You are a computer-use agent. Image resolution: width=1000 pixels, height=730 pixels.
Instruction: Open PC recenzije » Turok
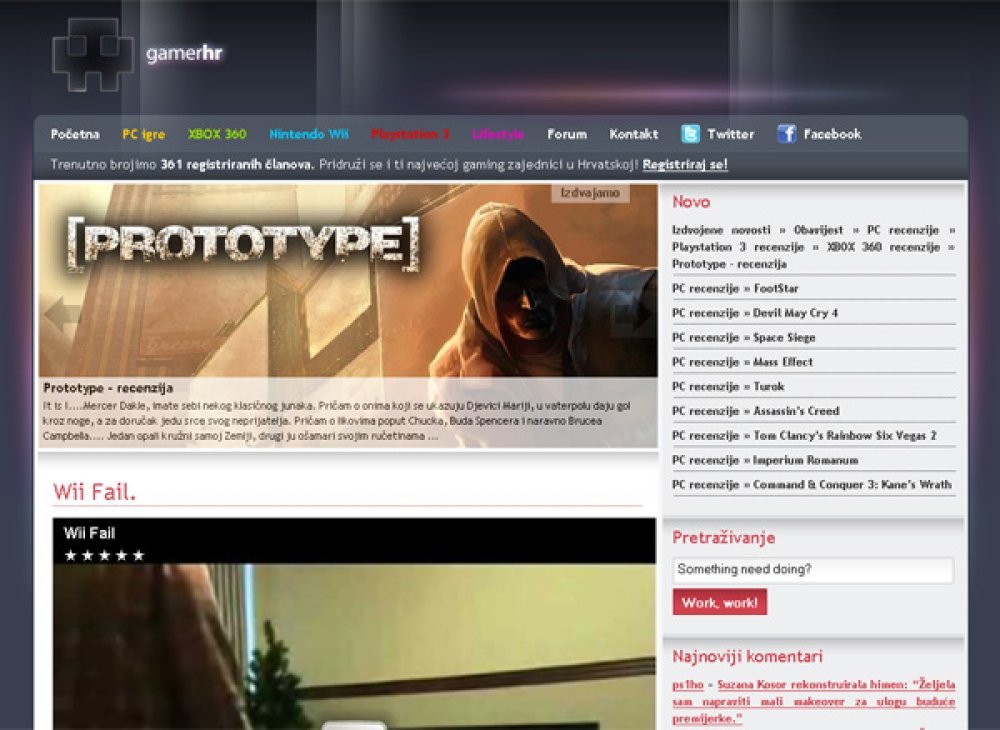(x=728, y=386)
